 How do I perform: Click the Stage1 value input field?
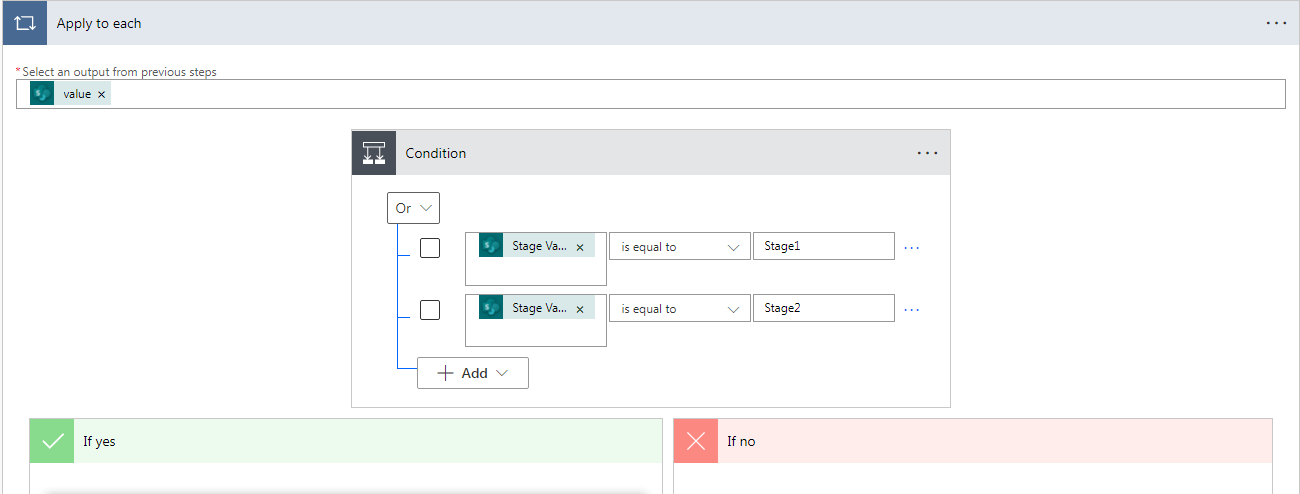pos(824,246)
